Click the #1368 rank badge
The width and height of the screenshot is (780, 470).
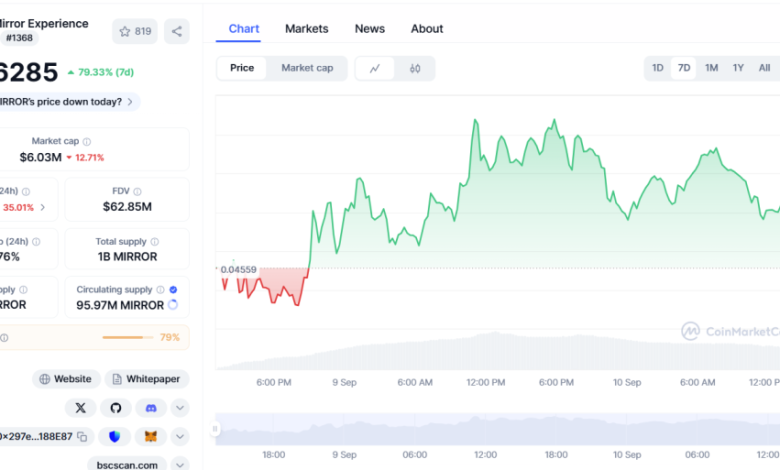[19, 38]
